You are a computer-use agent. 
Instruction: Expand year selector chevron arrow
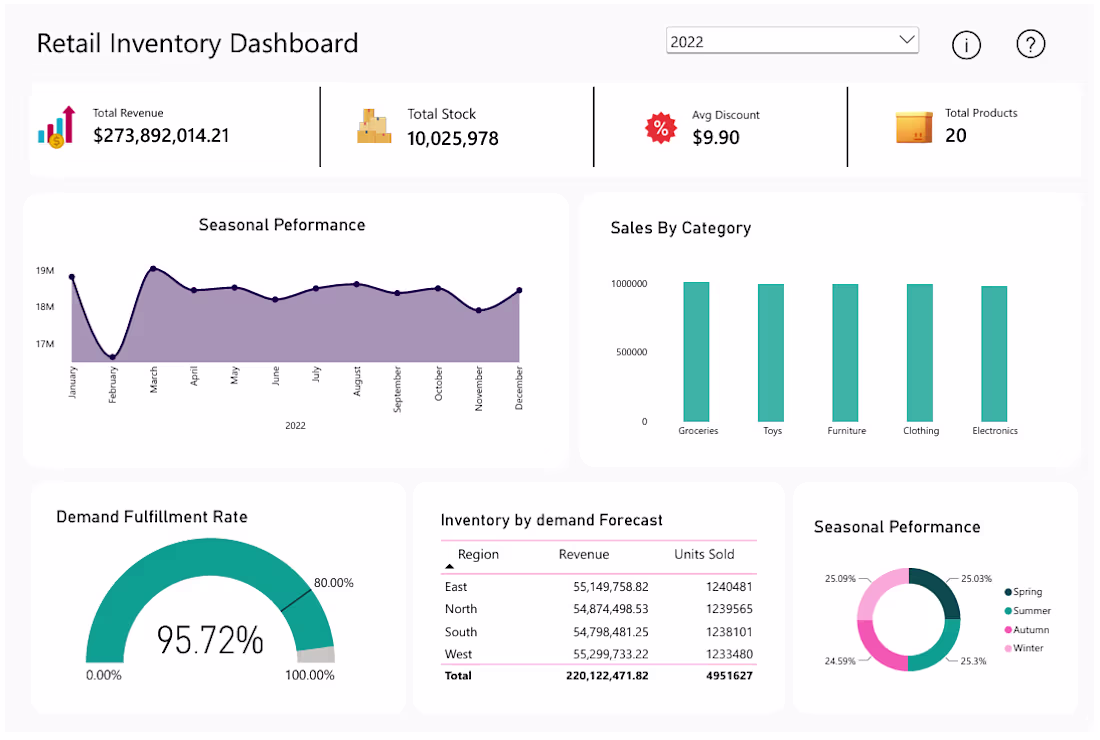click(907, 39)
